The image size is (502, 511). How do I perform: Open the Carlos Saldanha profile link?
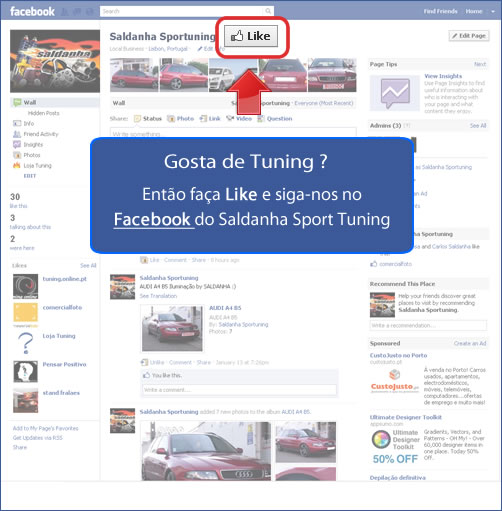point(452,247)
